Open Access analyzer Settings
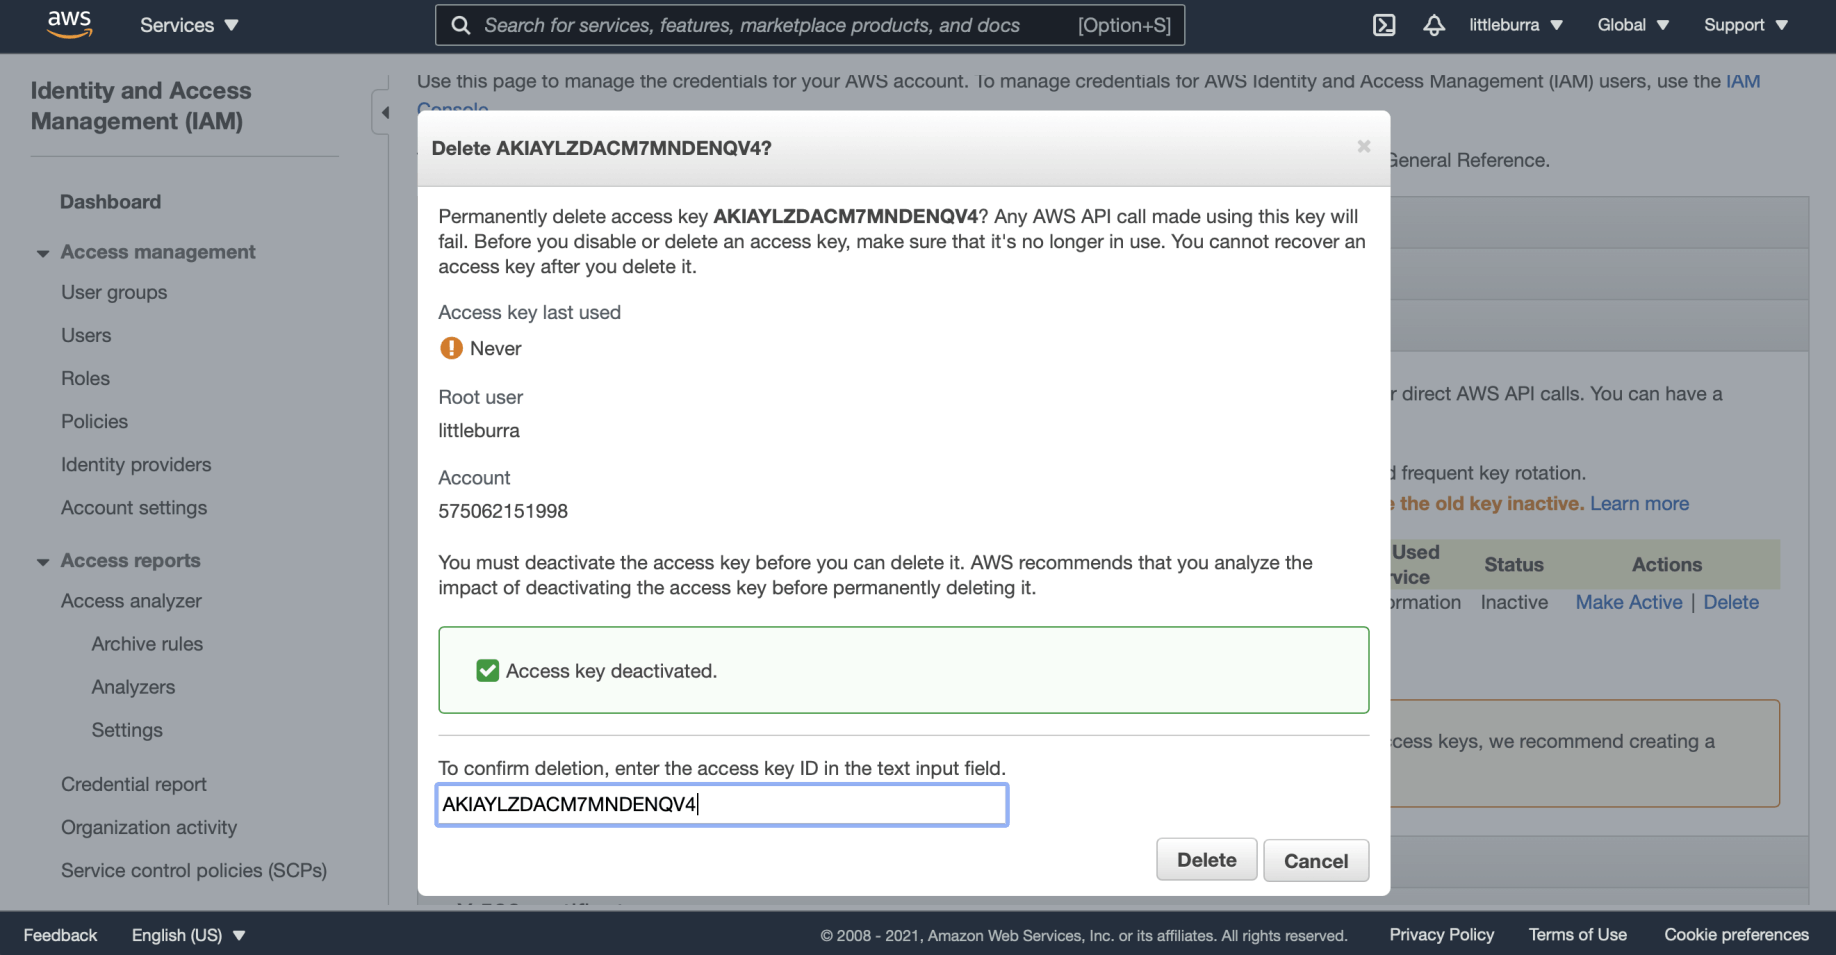The width and height of the screenshot is (1836, 955). [127, 729]
